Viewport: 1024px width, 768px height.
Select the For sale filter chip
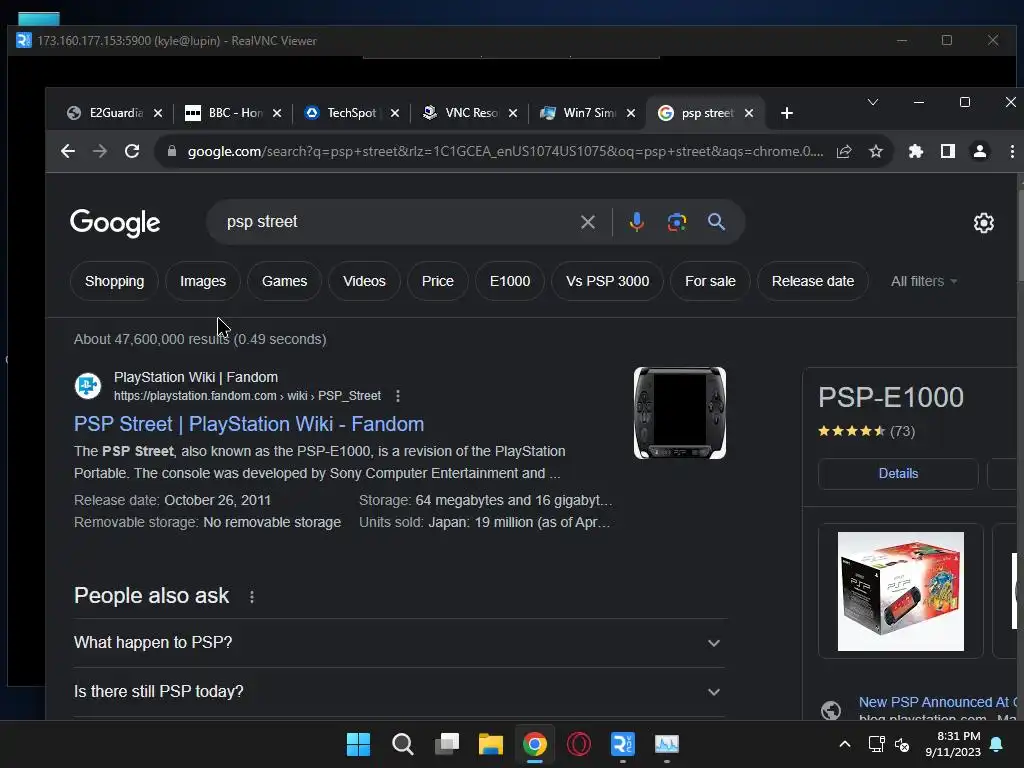(710, 281)
